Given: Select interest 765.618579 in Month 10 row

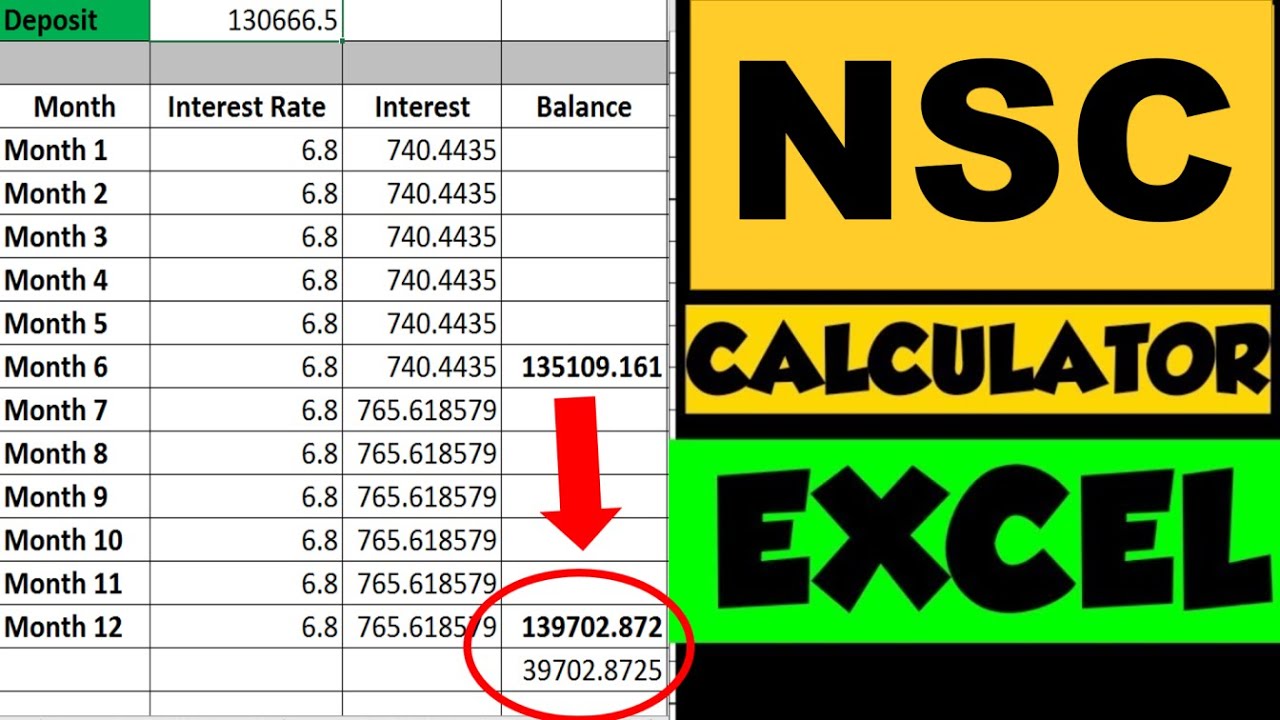Looking at the screenshot, I should 422,540.
